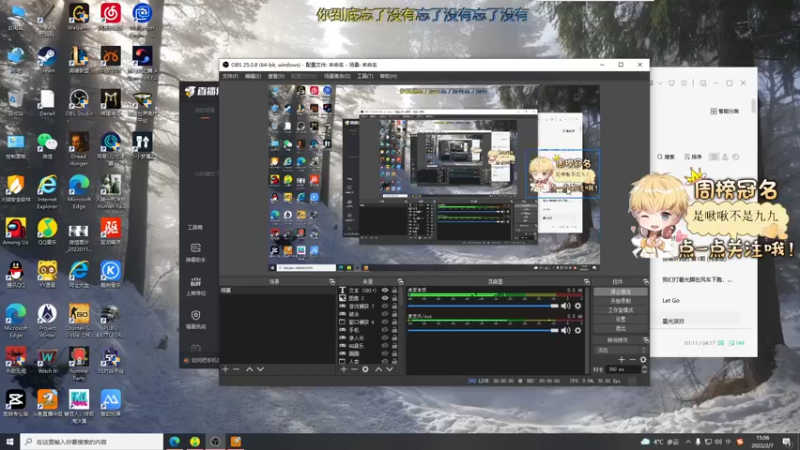This screenshot has height=450, width=800.
Task: Pop out the Audio Mixer dock panel
Action: pos(587,282)
